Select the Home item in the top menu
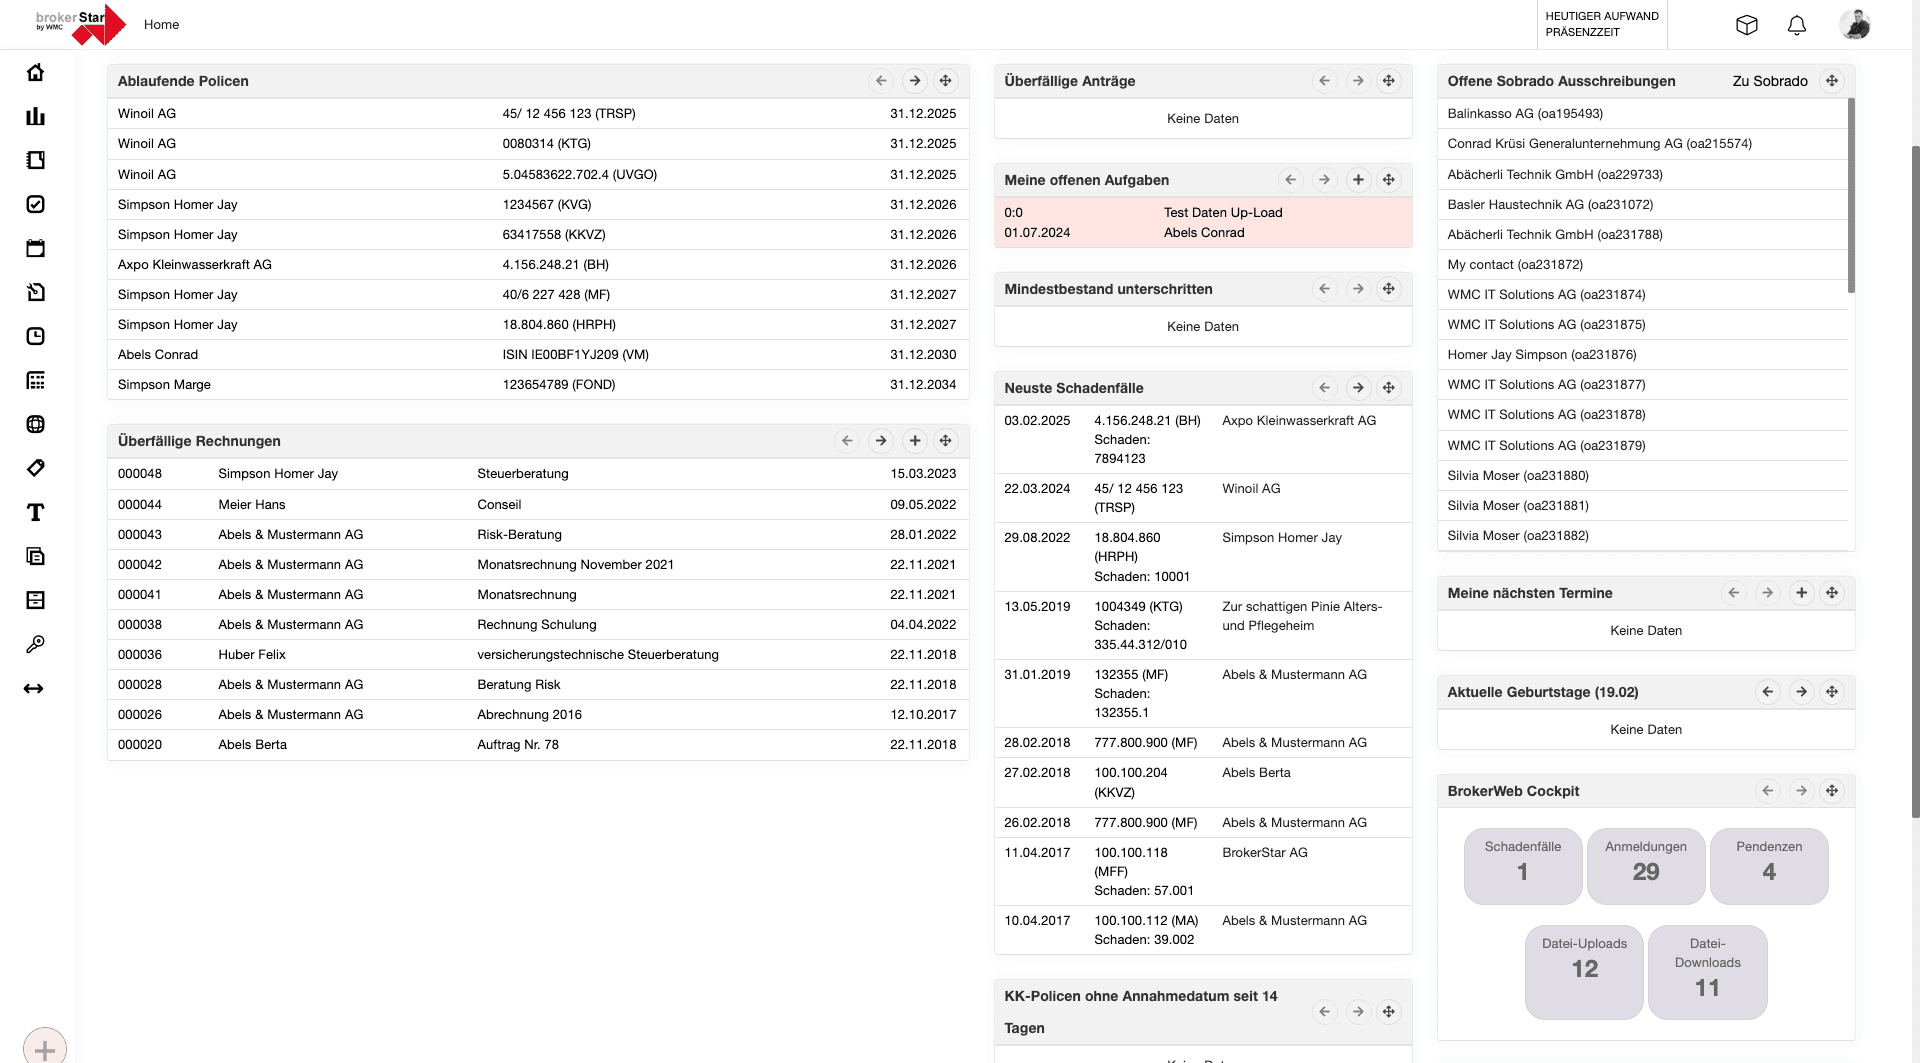Screen dimensions: 1920x1063 161,24
